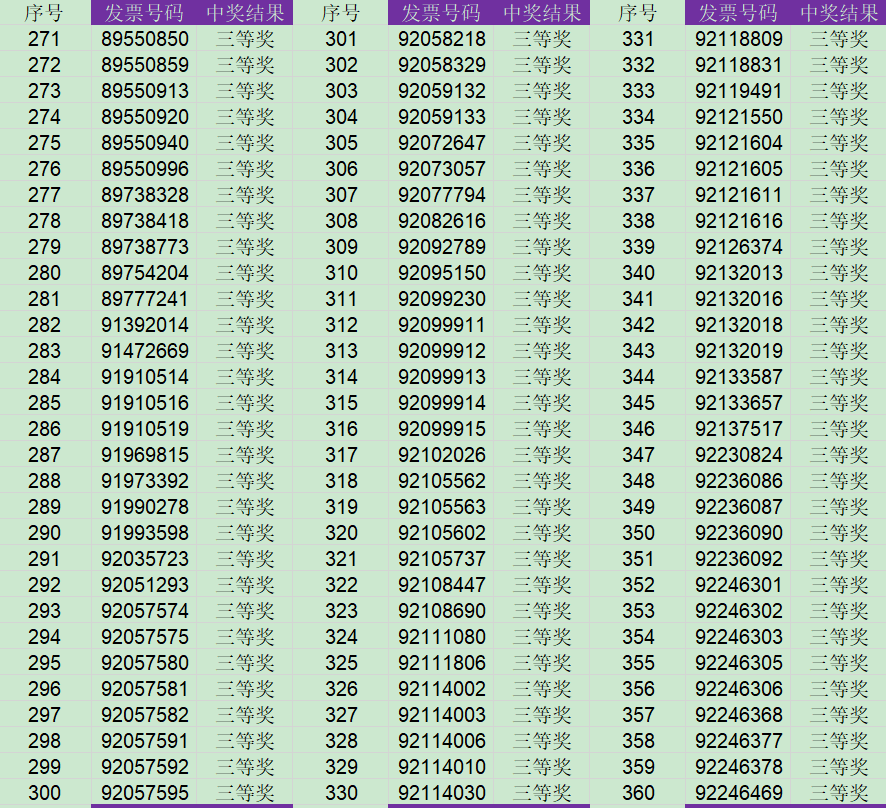Select serial number 280
This screenshot has height=808, width=886.
pos(44,273)
